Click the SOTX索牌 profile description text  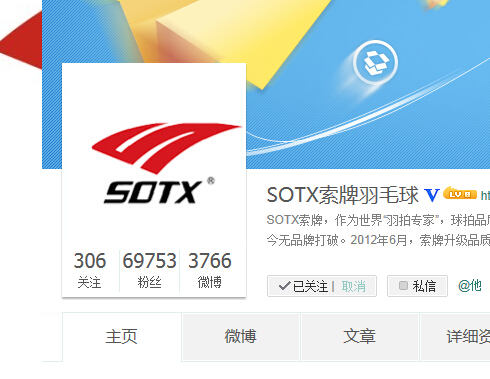[x=378, y=230]
